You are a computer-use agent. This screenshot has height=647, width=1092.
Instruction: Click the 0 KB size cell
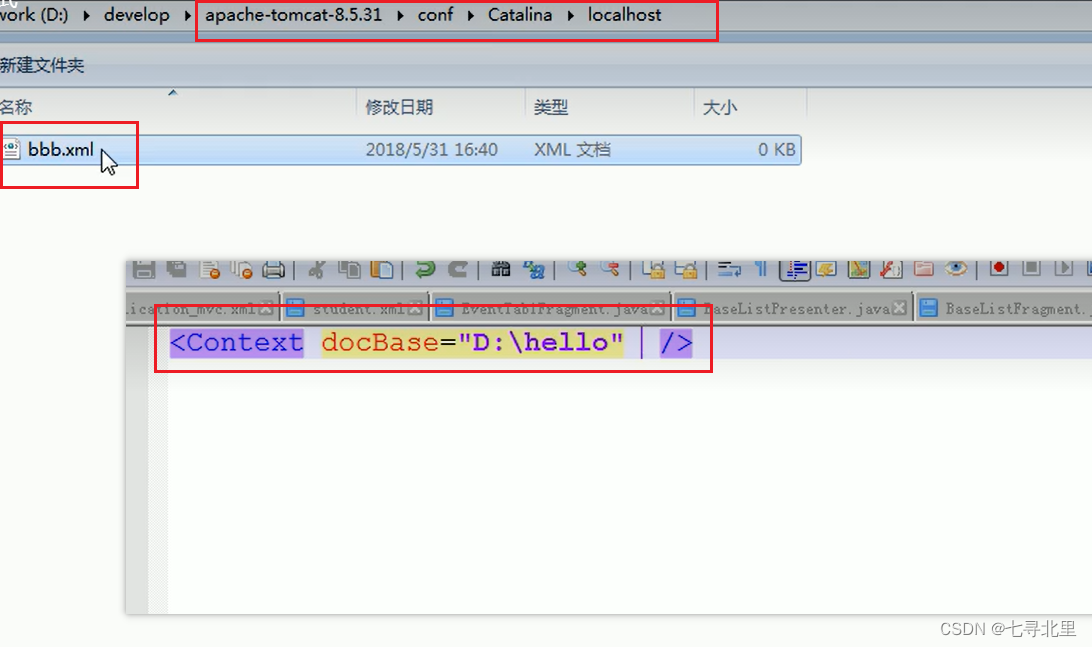coord(777,150)
